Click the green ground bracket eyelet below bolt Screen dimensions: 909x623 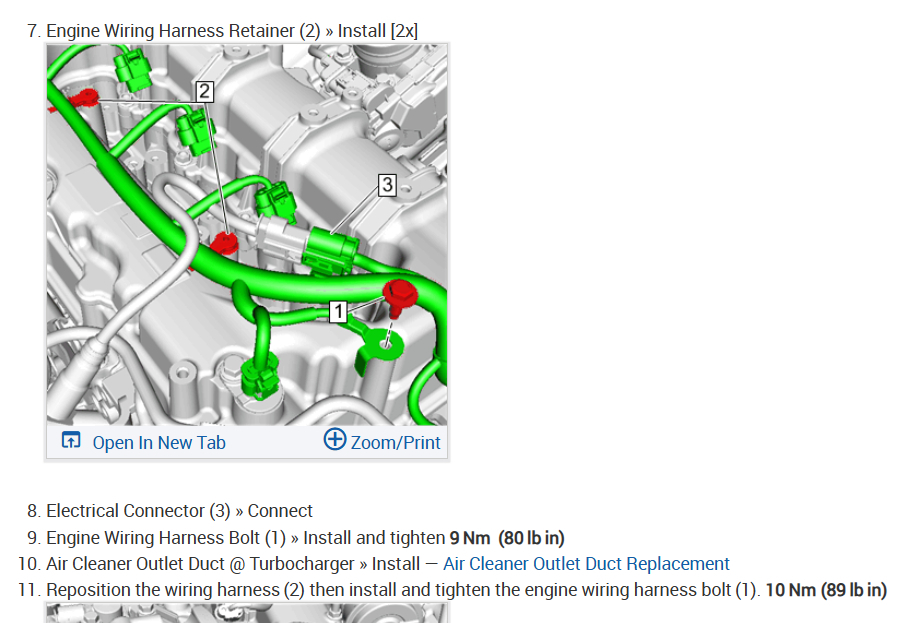pyautogui.click(x=377, y=346)
